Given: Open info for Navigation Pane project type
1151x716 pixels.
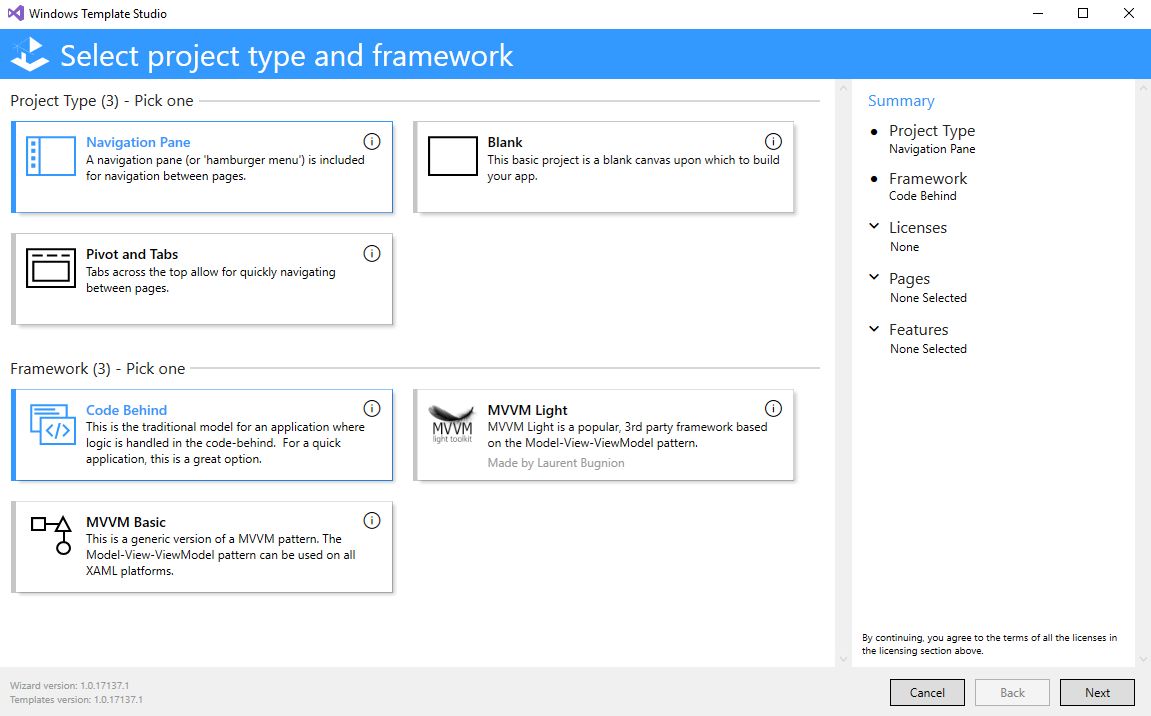Looking at the screenshot, I should pyautogui.click(x=372, y=141).
